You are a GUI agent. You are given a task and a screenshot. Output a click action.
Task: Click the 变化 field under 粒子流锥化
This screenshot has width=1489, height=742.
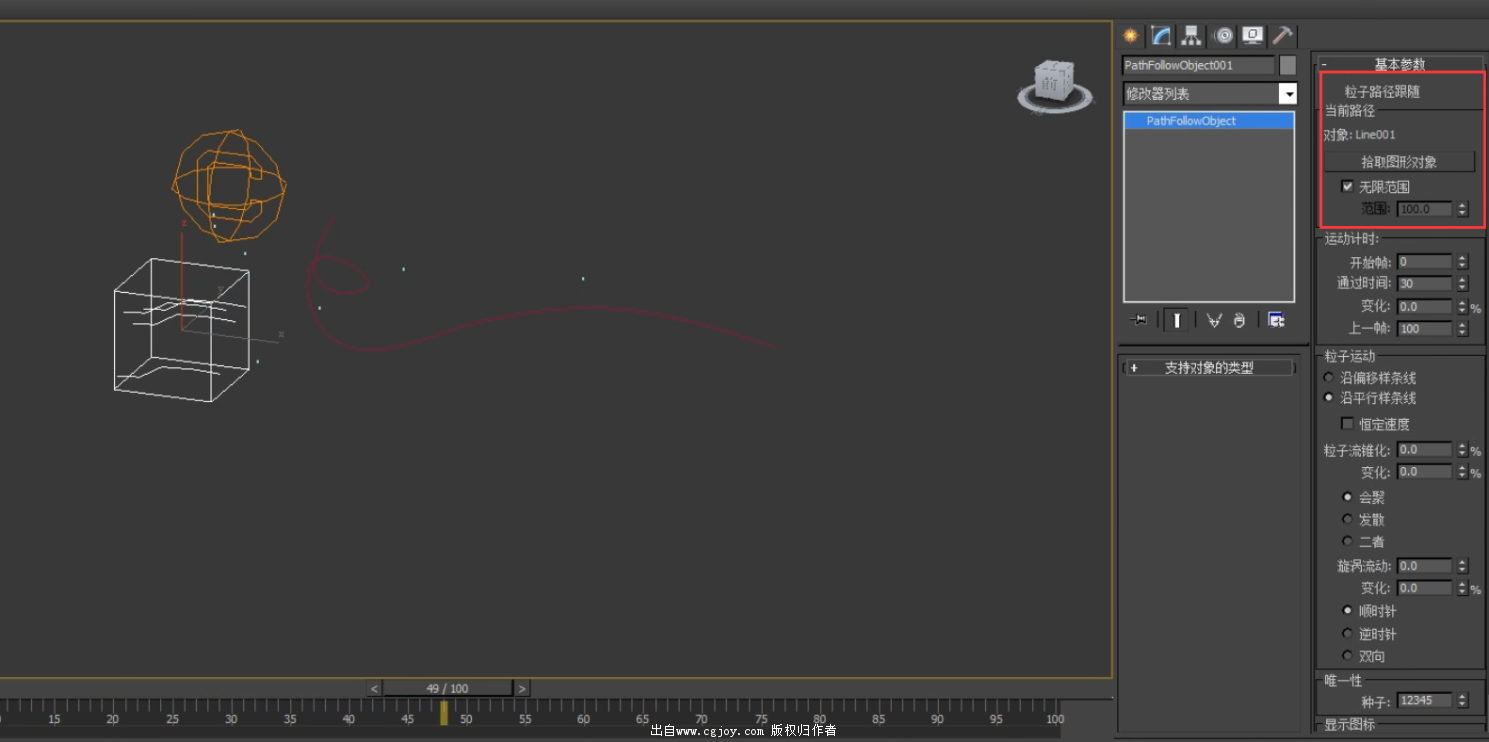(x=1425, y=472)
